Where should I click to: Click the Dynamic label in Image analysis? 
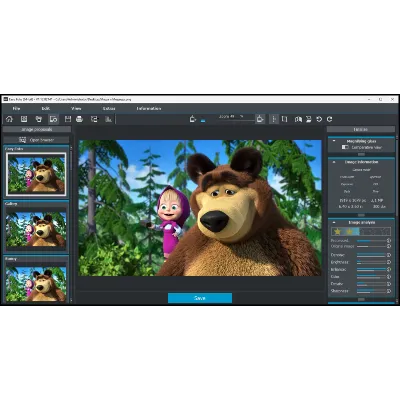pos(338,255)
